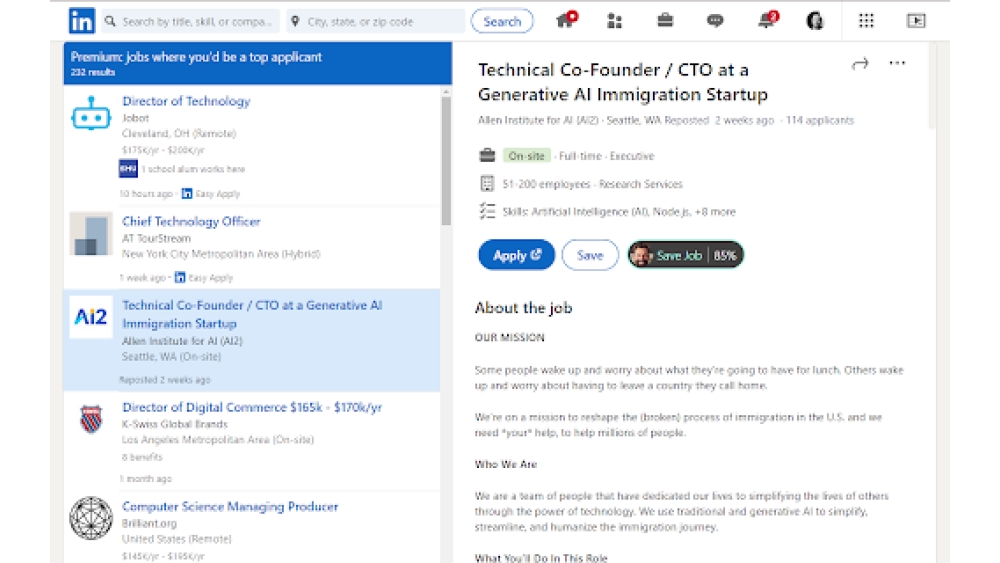Click the Save Job 85% extension button
Viewport: 1000px width, 563px height.
[x=686, y=255]
